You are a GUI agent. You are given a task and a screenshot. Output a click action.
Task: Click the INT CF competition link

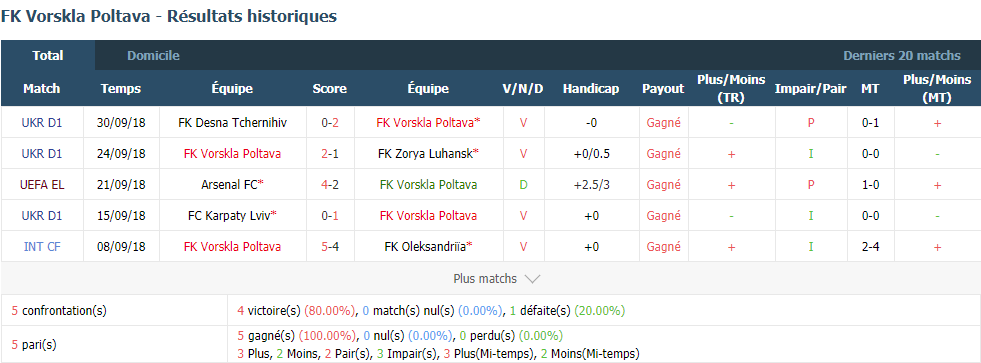click(42, 247)
